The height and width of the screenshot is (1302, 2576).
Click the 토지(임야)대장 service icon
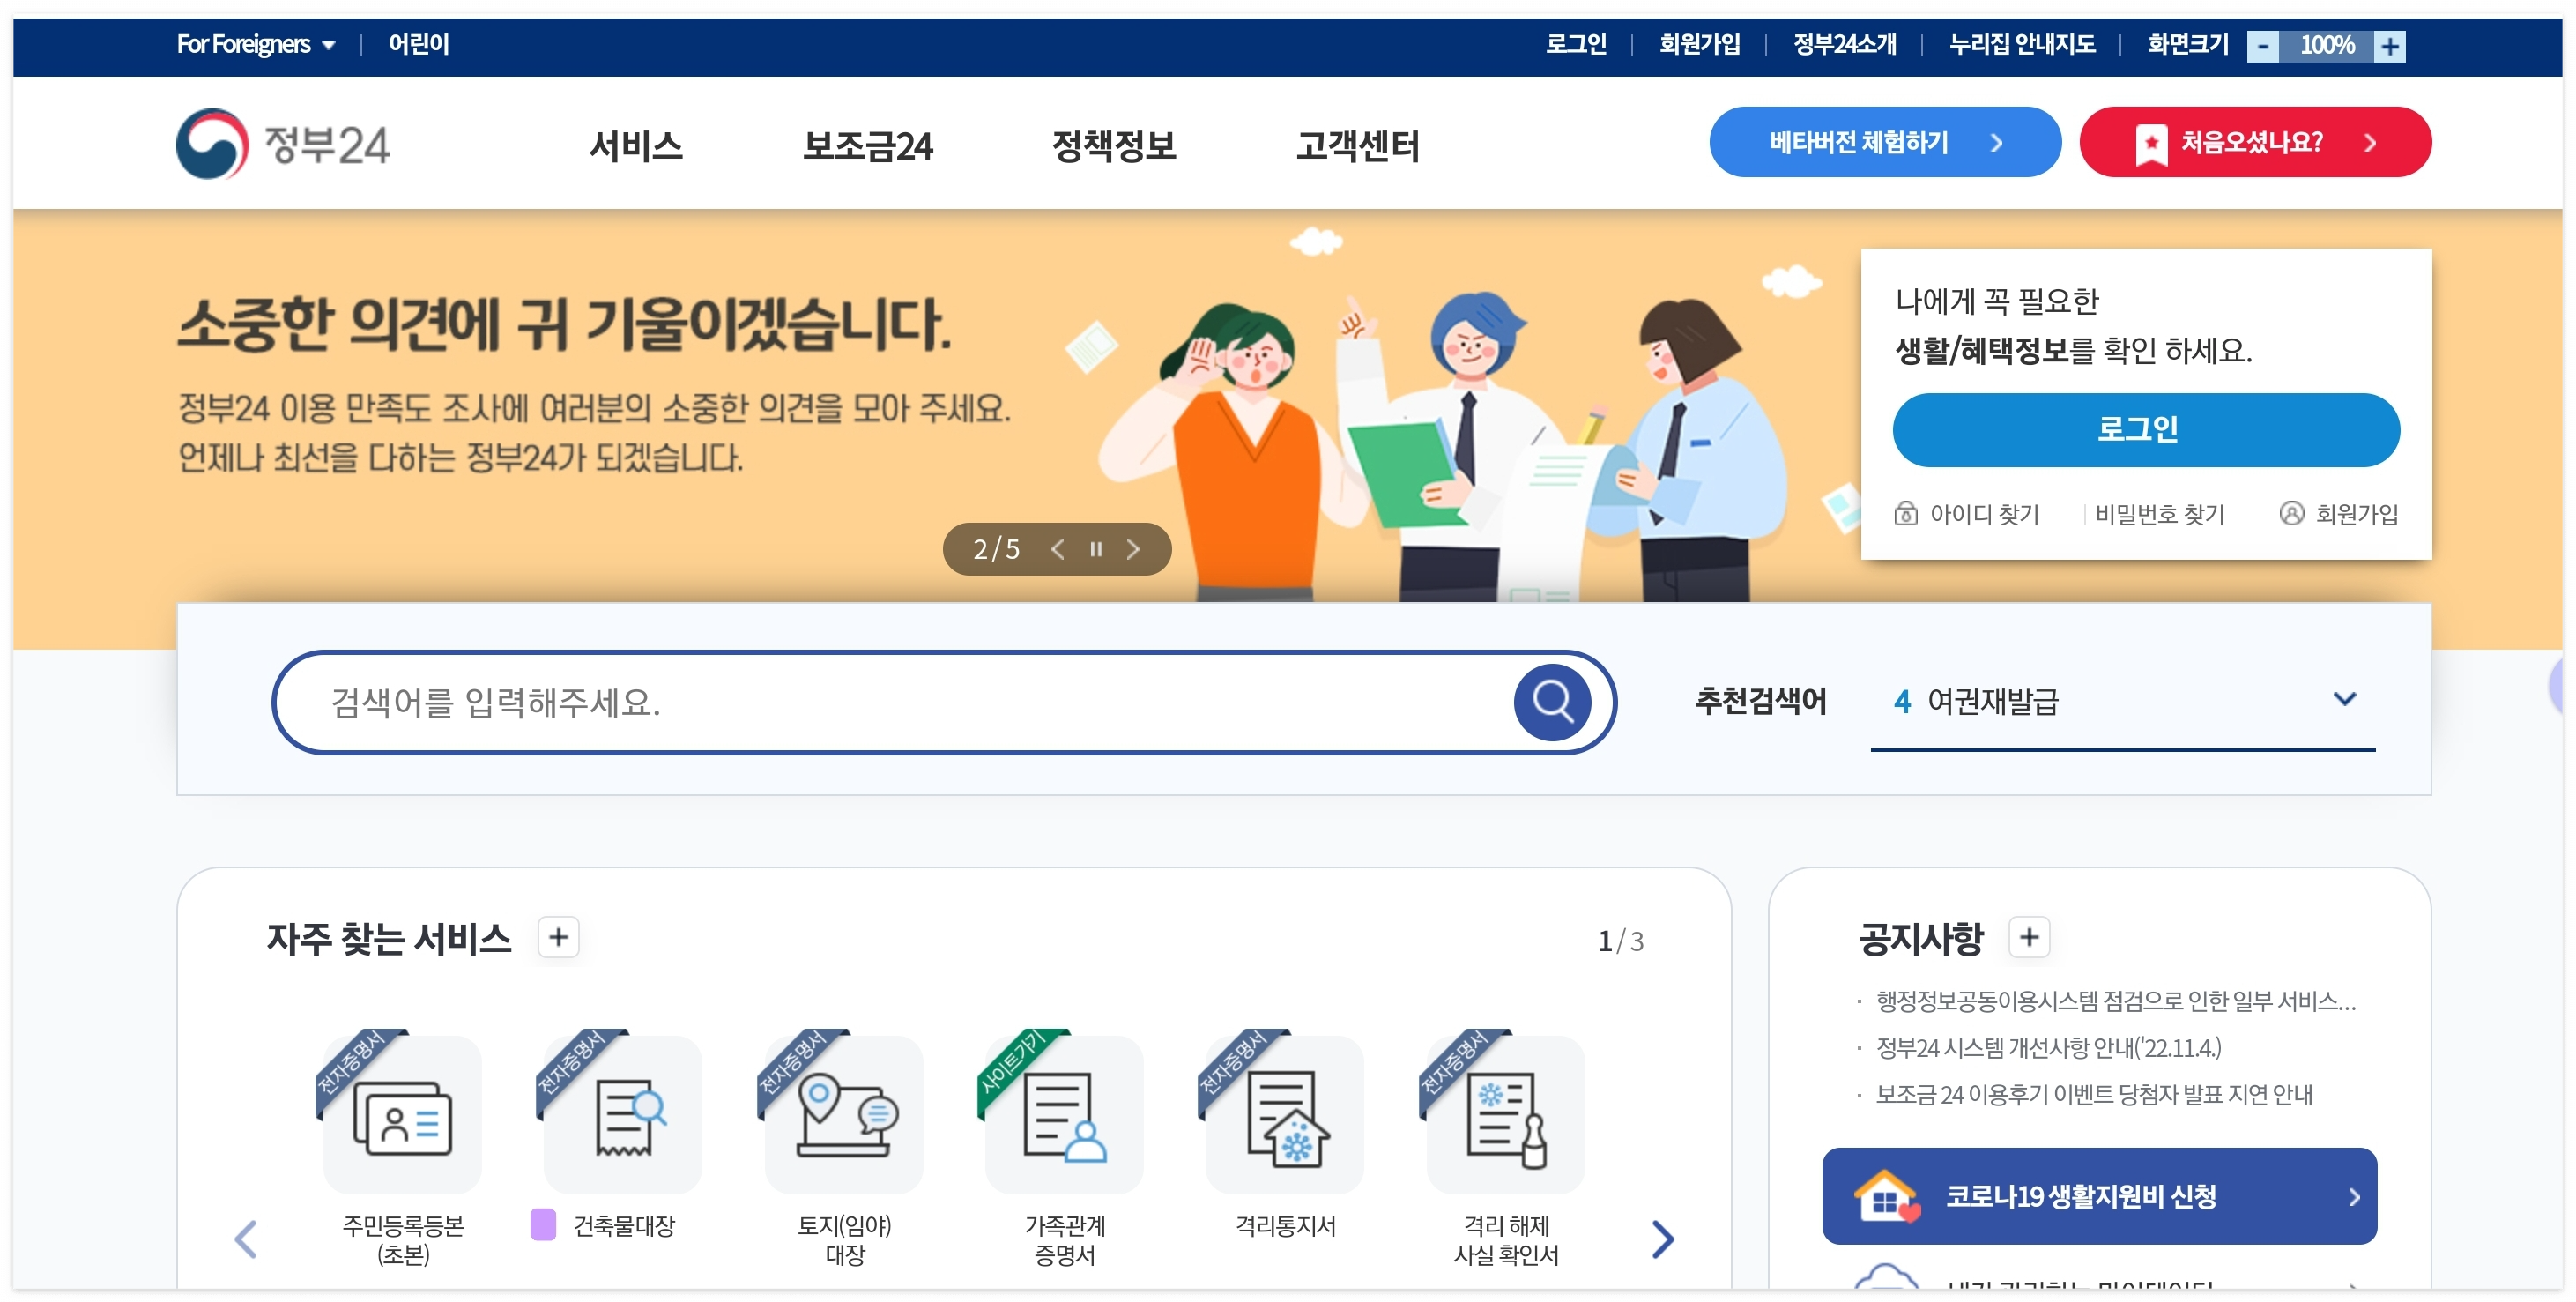tap(843, 1115)
